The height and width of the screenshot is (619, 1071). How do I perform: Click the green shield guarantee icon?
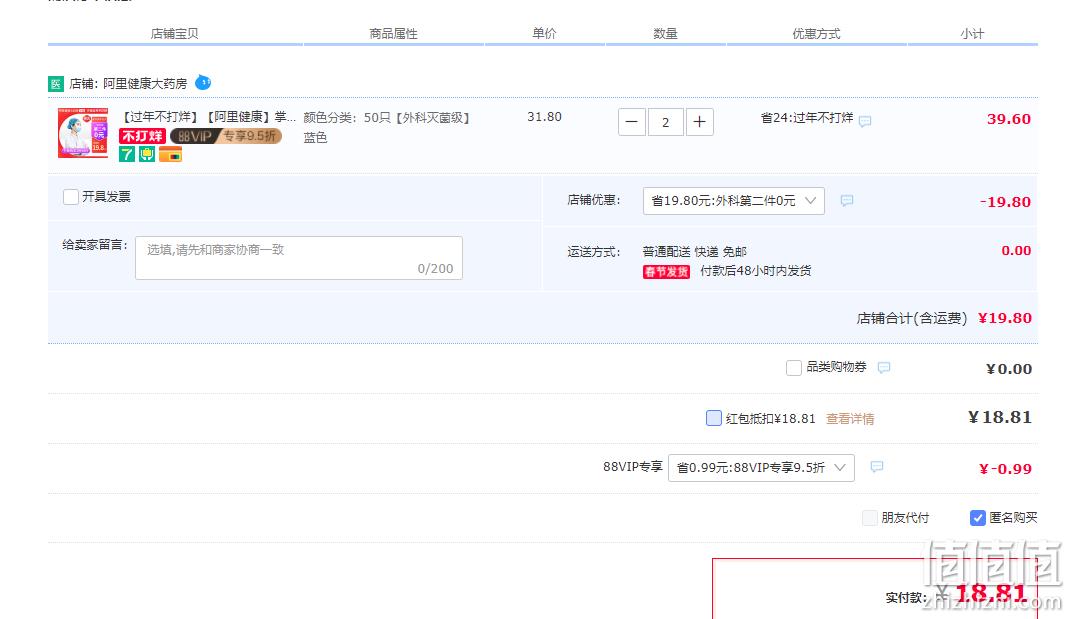pos(147,154)
